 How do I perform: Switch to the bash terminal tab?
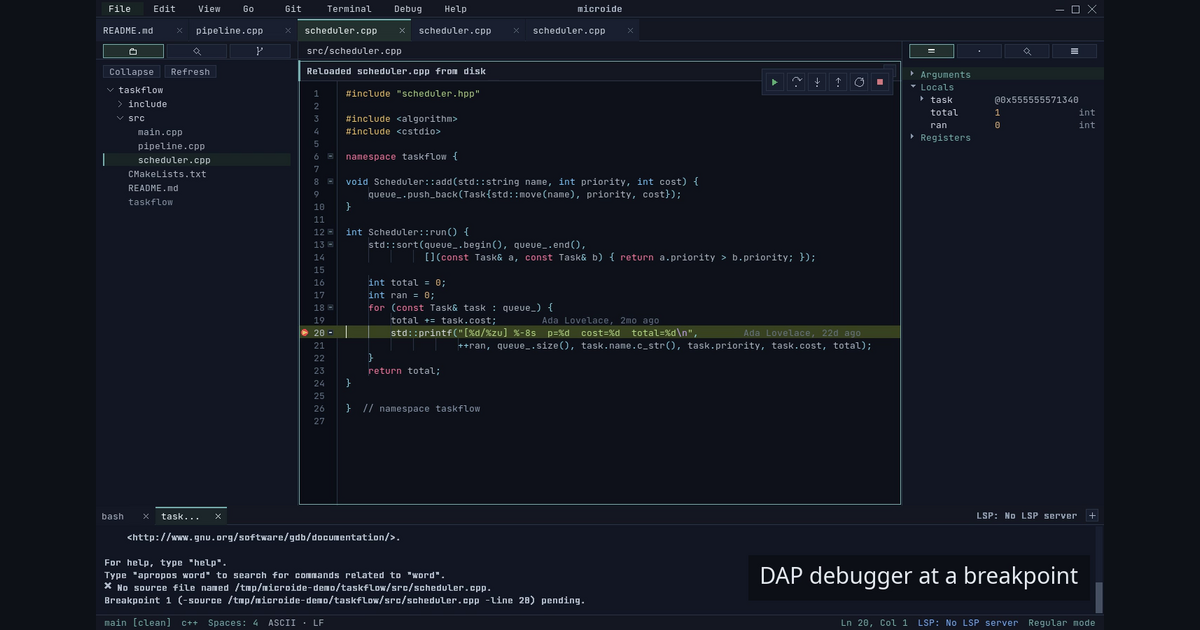113,516
